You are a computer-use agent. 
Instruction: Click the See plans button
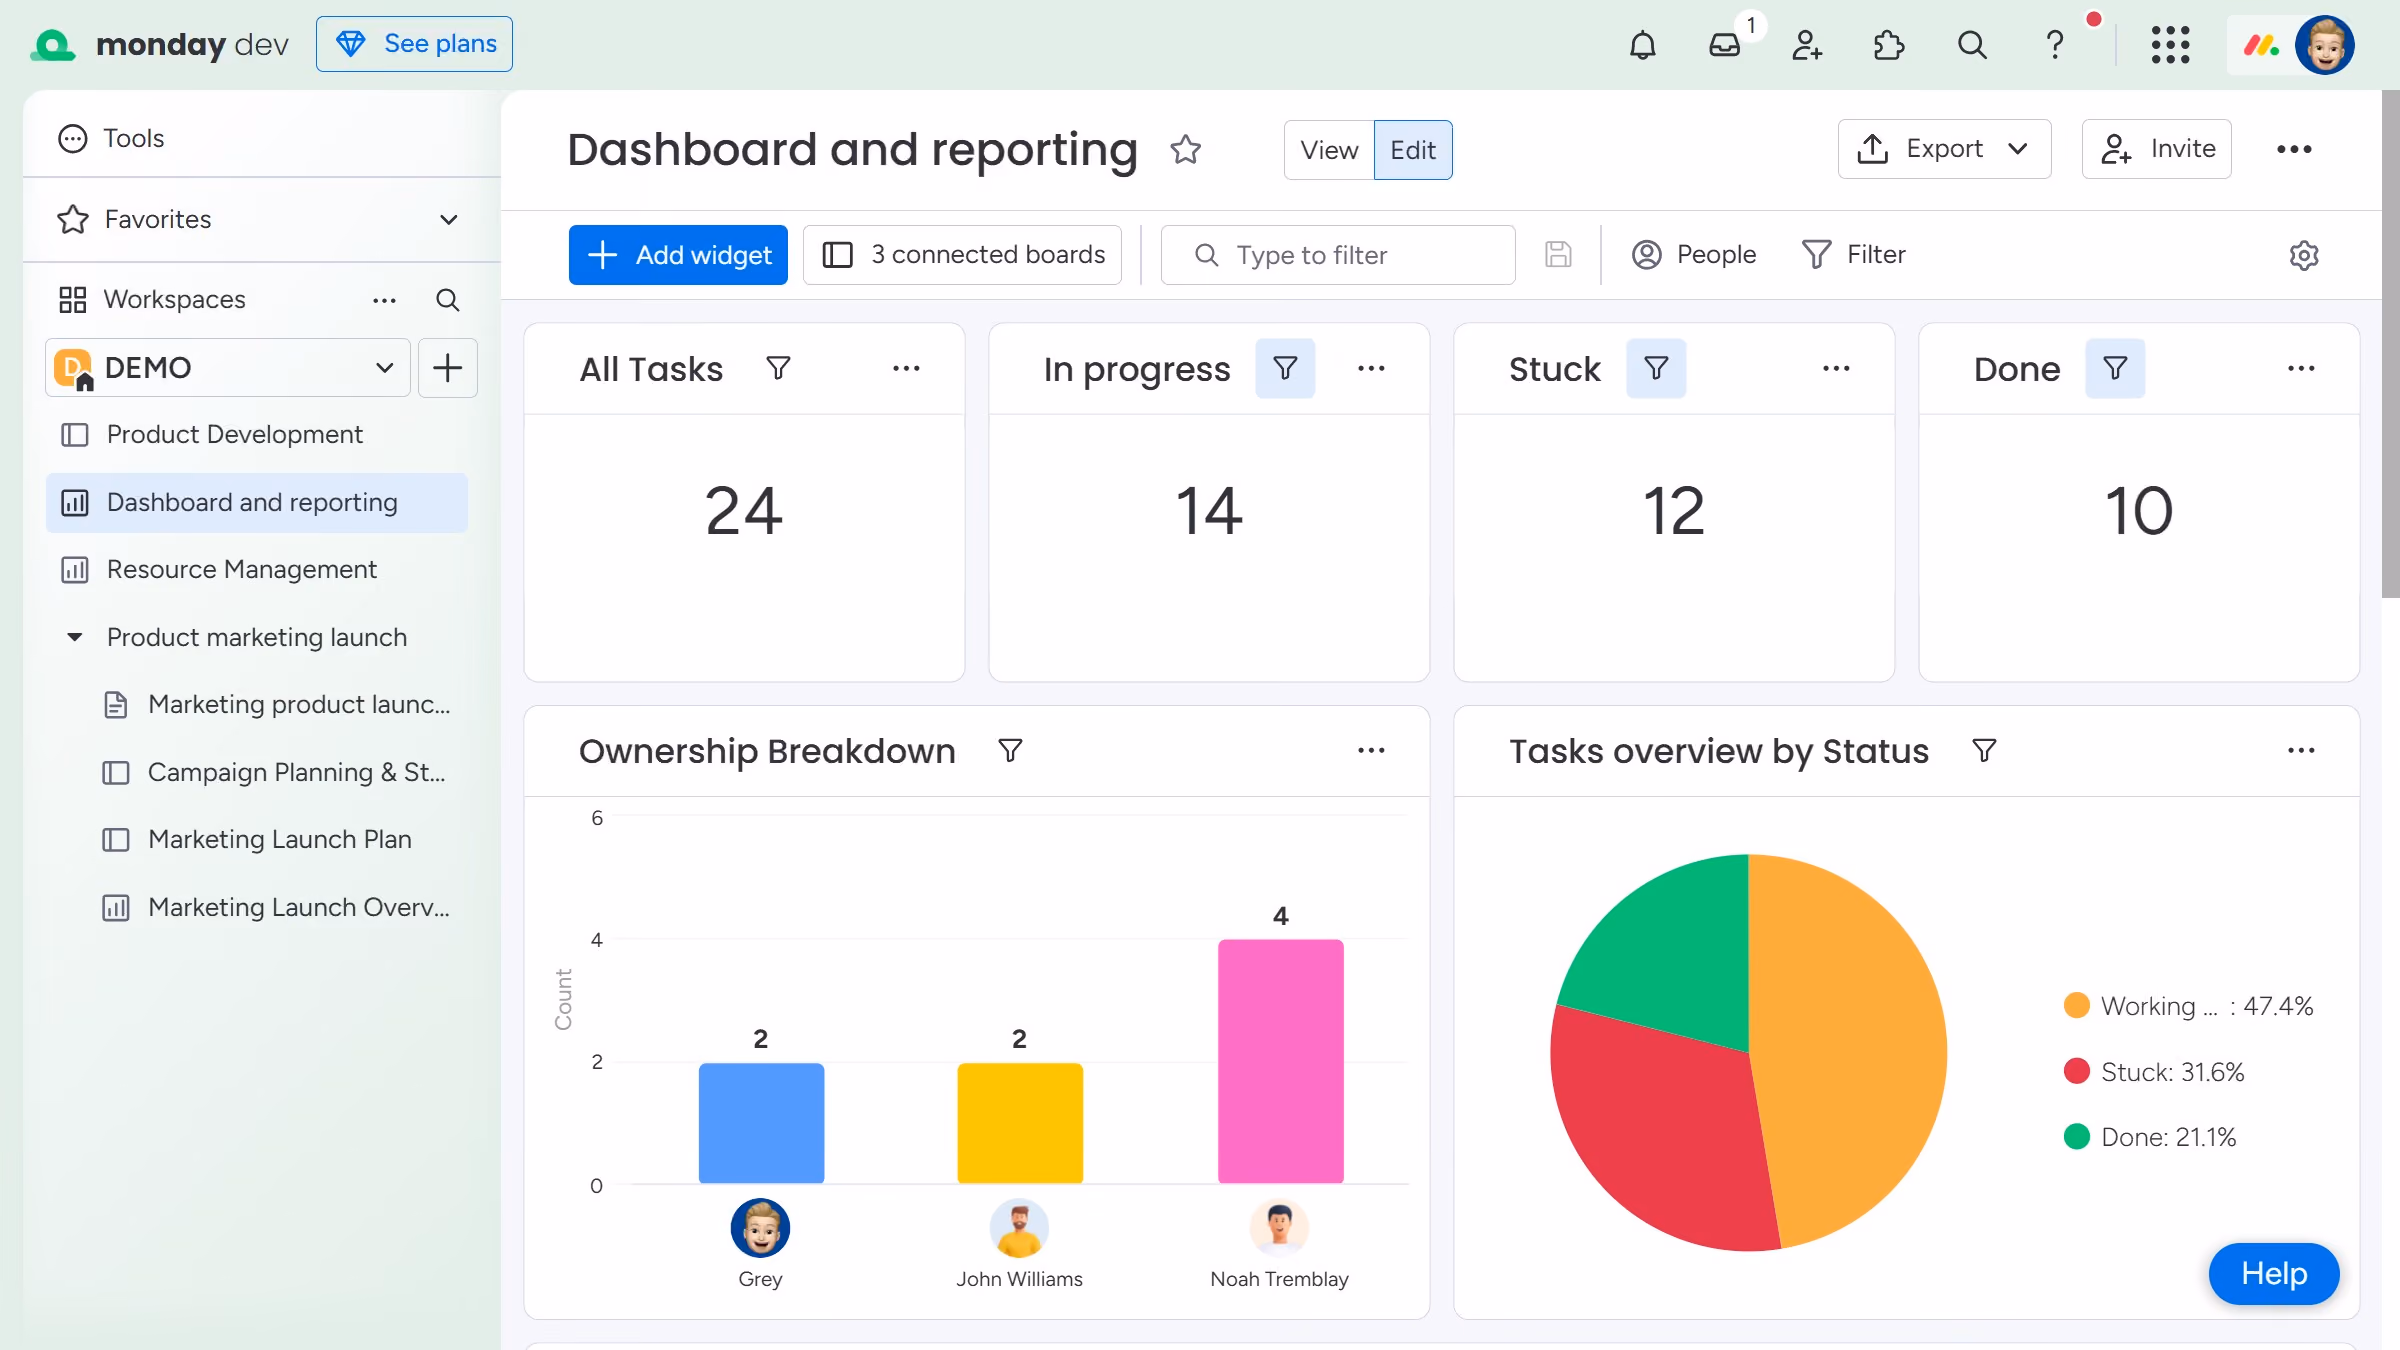tap(414, 44)
